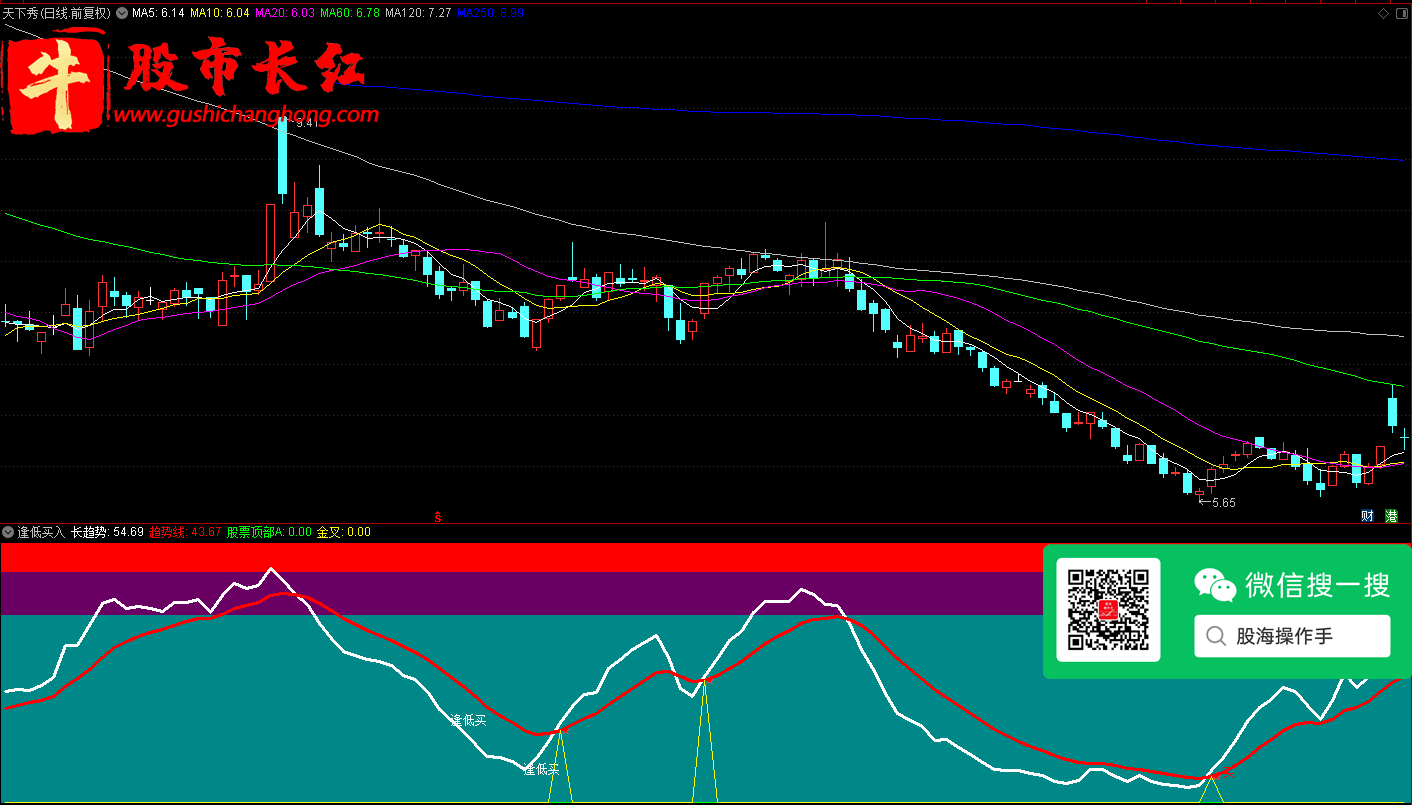Click the 逢低买入 indicator name
The image size is (1412, 805).
coord(41,532)
